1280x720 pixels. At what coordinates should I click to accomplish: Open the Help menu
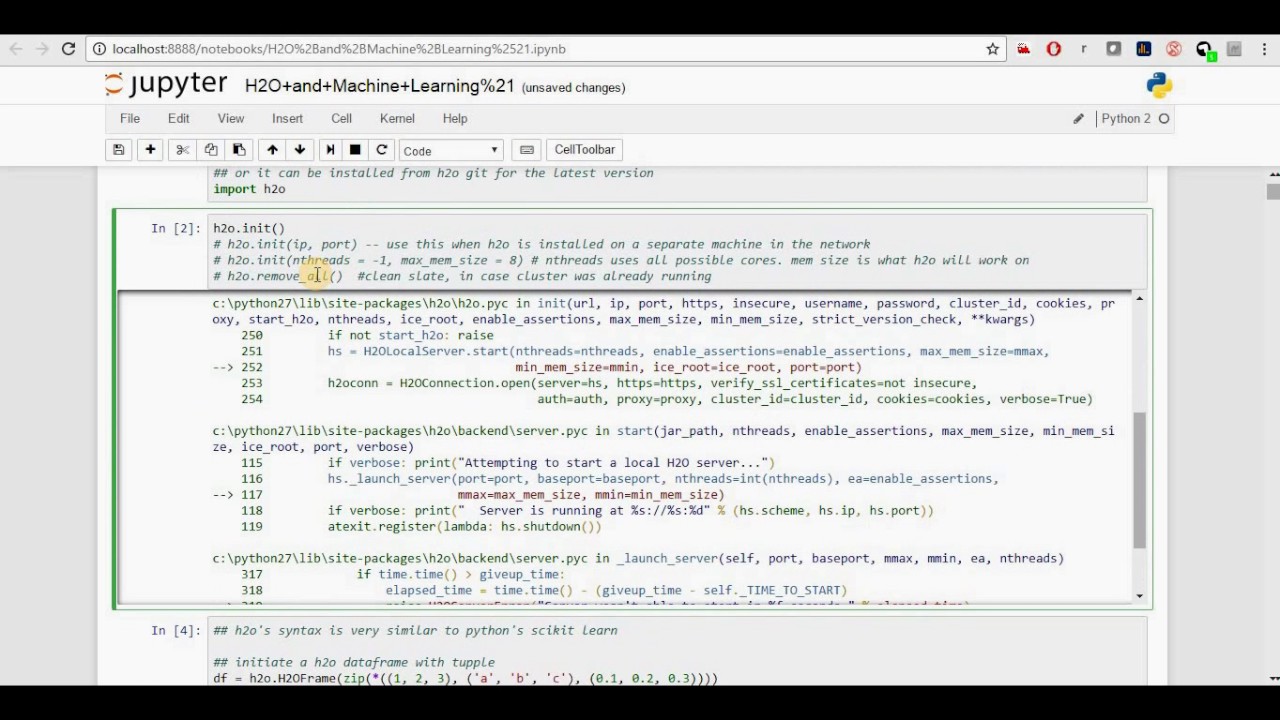455,118
